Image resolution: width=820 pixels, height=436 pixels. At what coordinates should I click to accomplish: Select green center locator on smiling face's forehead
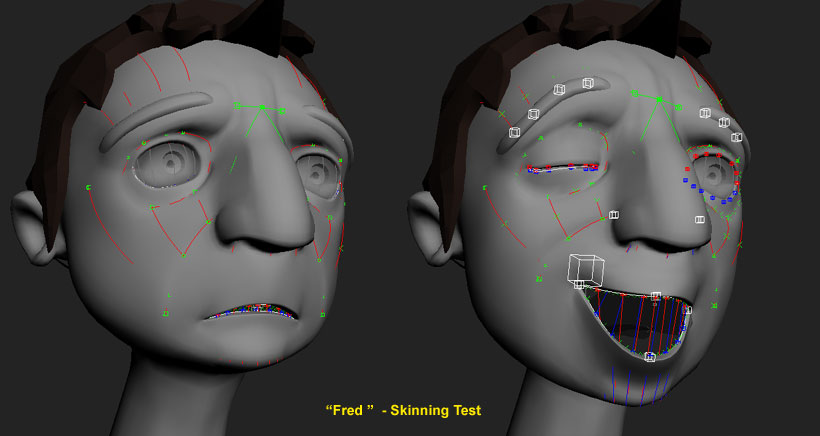click(658, 99)
